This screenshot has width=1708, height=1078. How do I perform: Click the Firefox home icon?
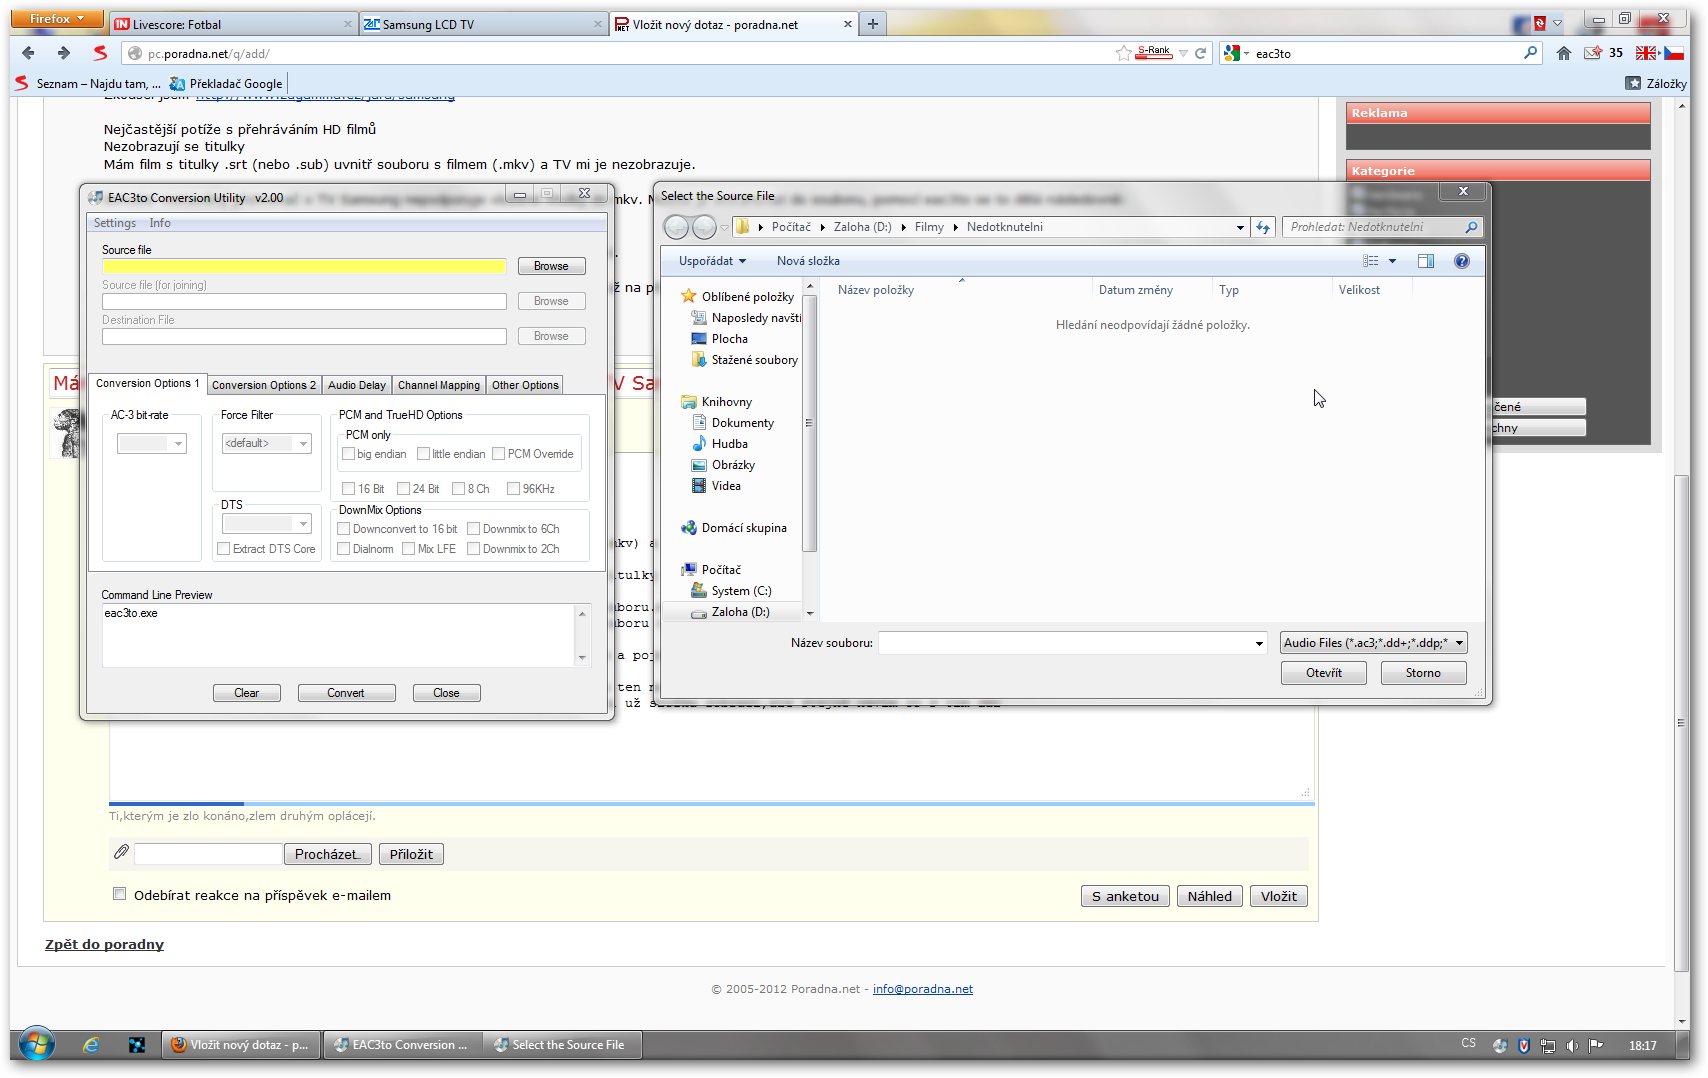pyautogui.click(x=1563, y=53)
